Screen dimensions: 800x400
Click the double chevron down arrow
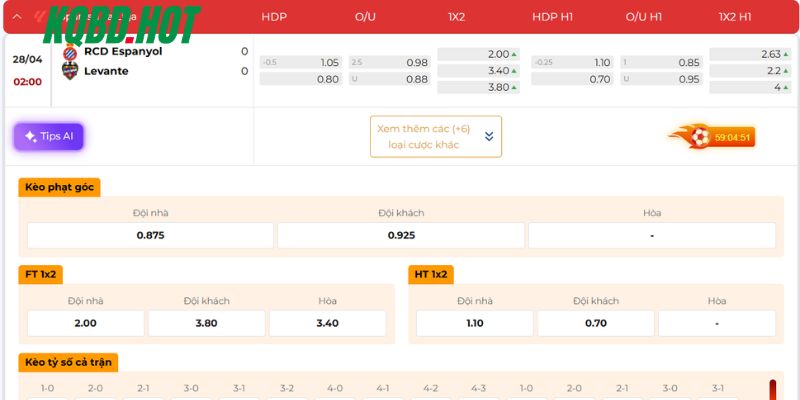click(x=489, y=137)
